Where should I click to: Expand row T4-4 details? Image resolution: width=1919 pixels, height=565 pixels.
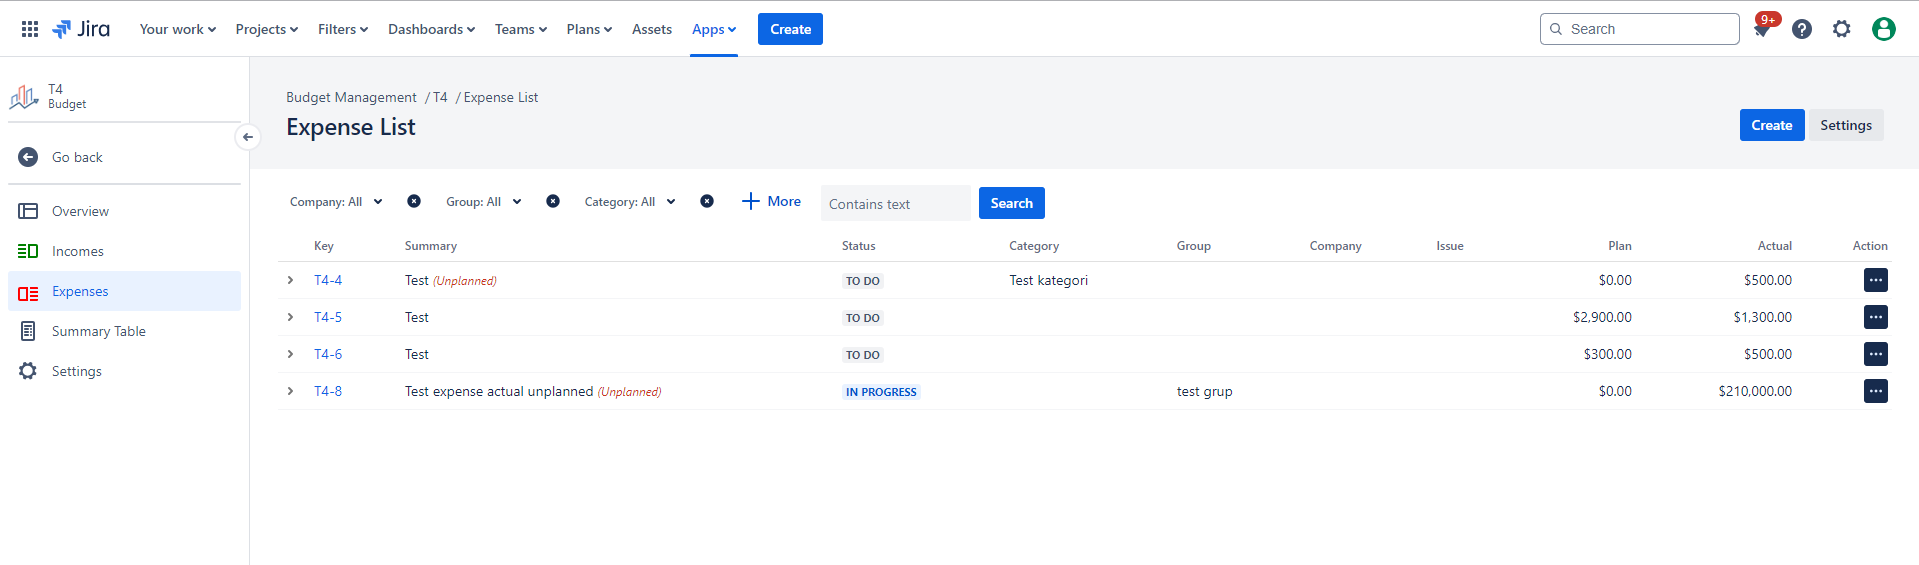click(291, 280)
